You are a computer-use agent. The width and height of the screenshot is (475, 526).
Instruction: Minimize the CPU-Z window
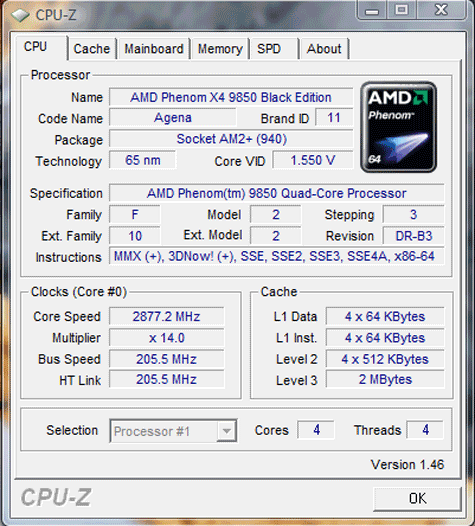(372, 10)
